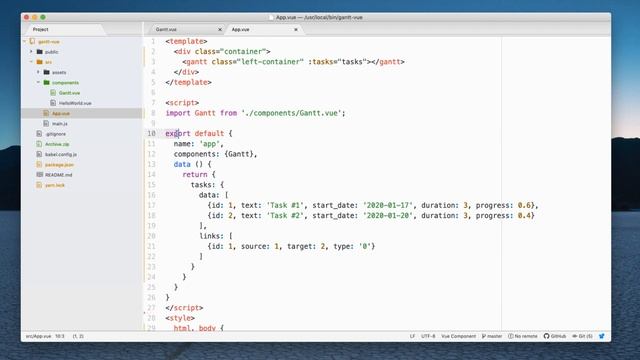Click the document icon in window title bar
The width and height of the screenshot is (640, 360).
click(x=271, y=18)
